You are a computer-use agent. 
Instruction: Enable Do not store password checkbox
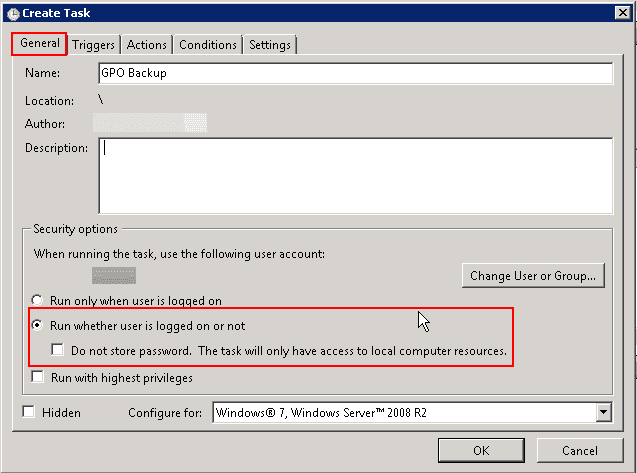(x=58, y=351)
